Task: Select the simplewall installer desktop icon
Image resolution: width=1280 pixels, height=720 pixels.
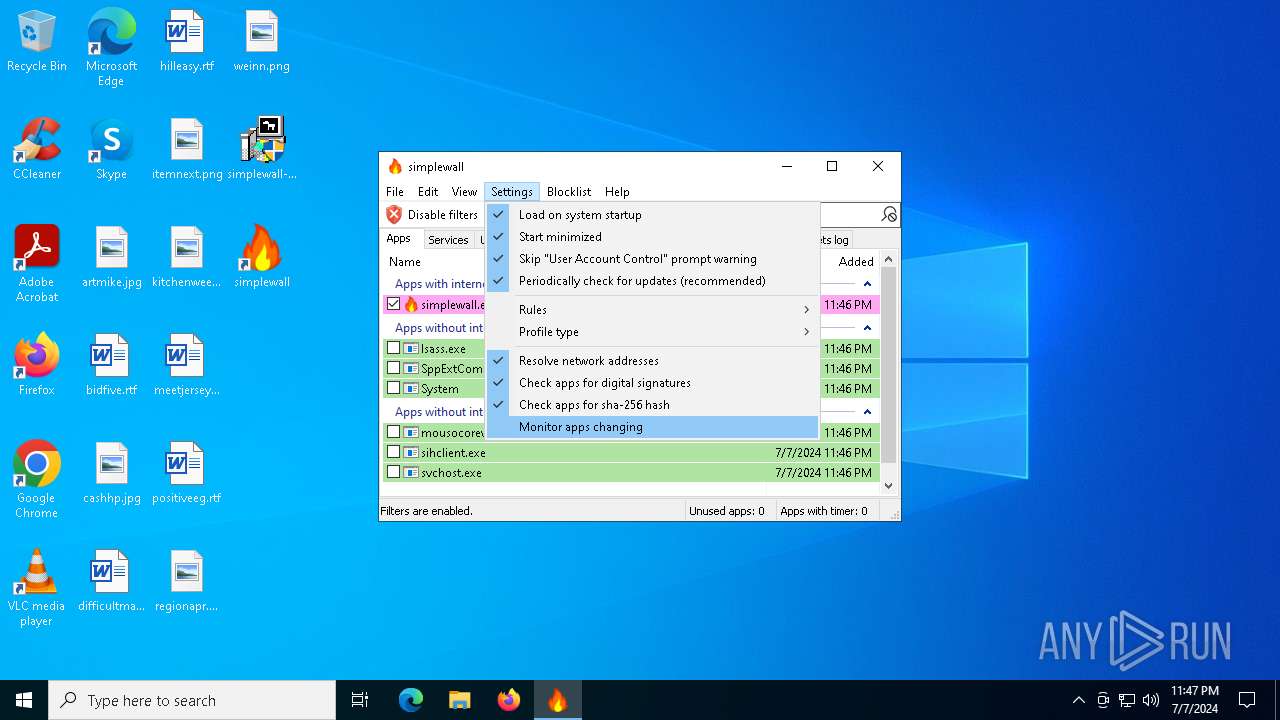Action: [x=262, y=150]
